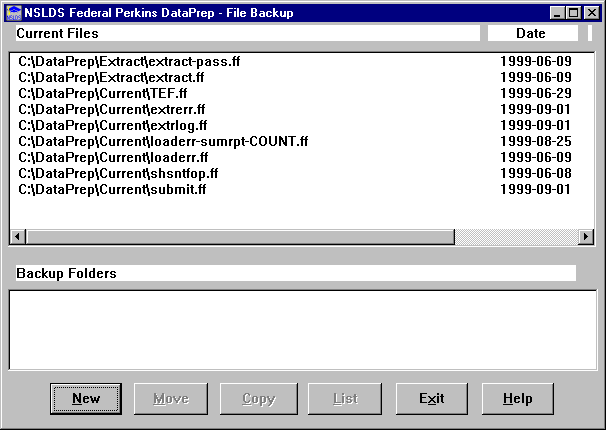Select loaderr-sumrpt-COUNT.ff file row
The width and height of the screenshot is (606, 430).
[301, 141]
